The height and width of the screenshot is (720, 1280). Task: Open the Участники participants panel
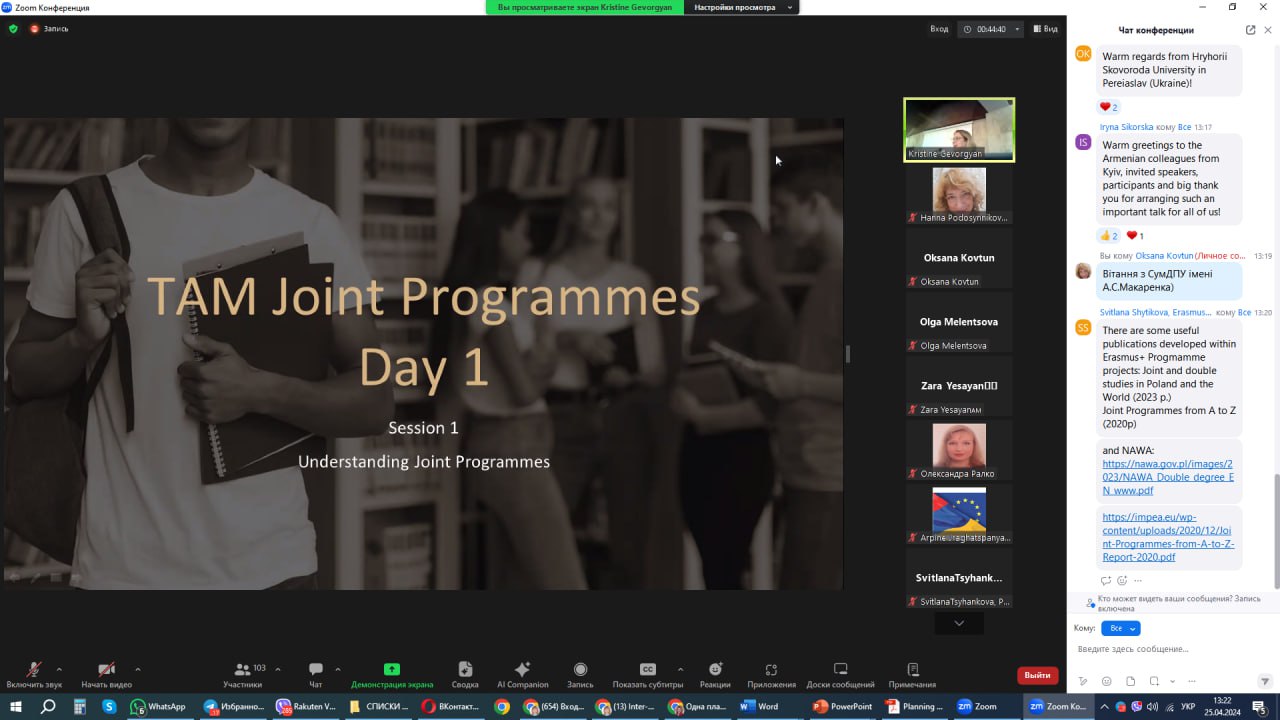242,671
